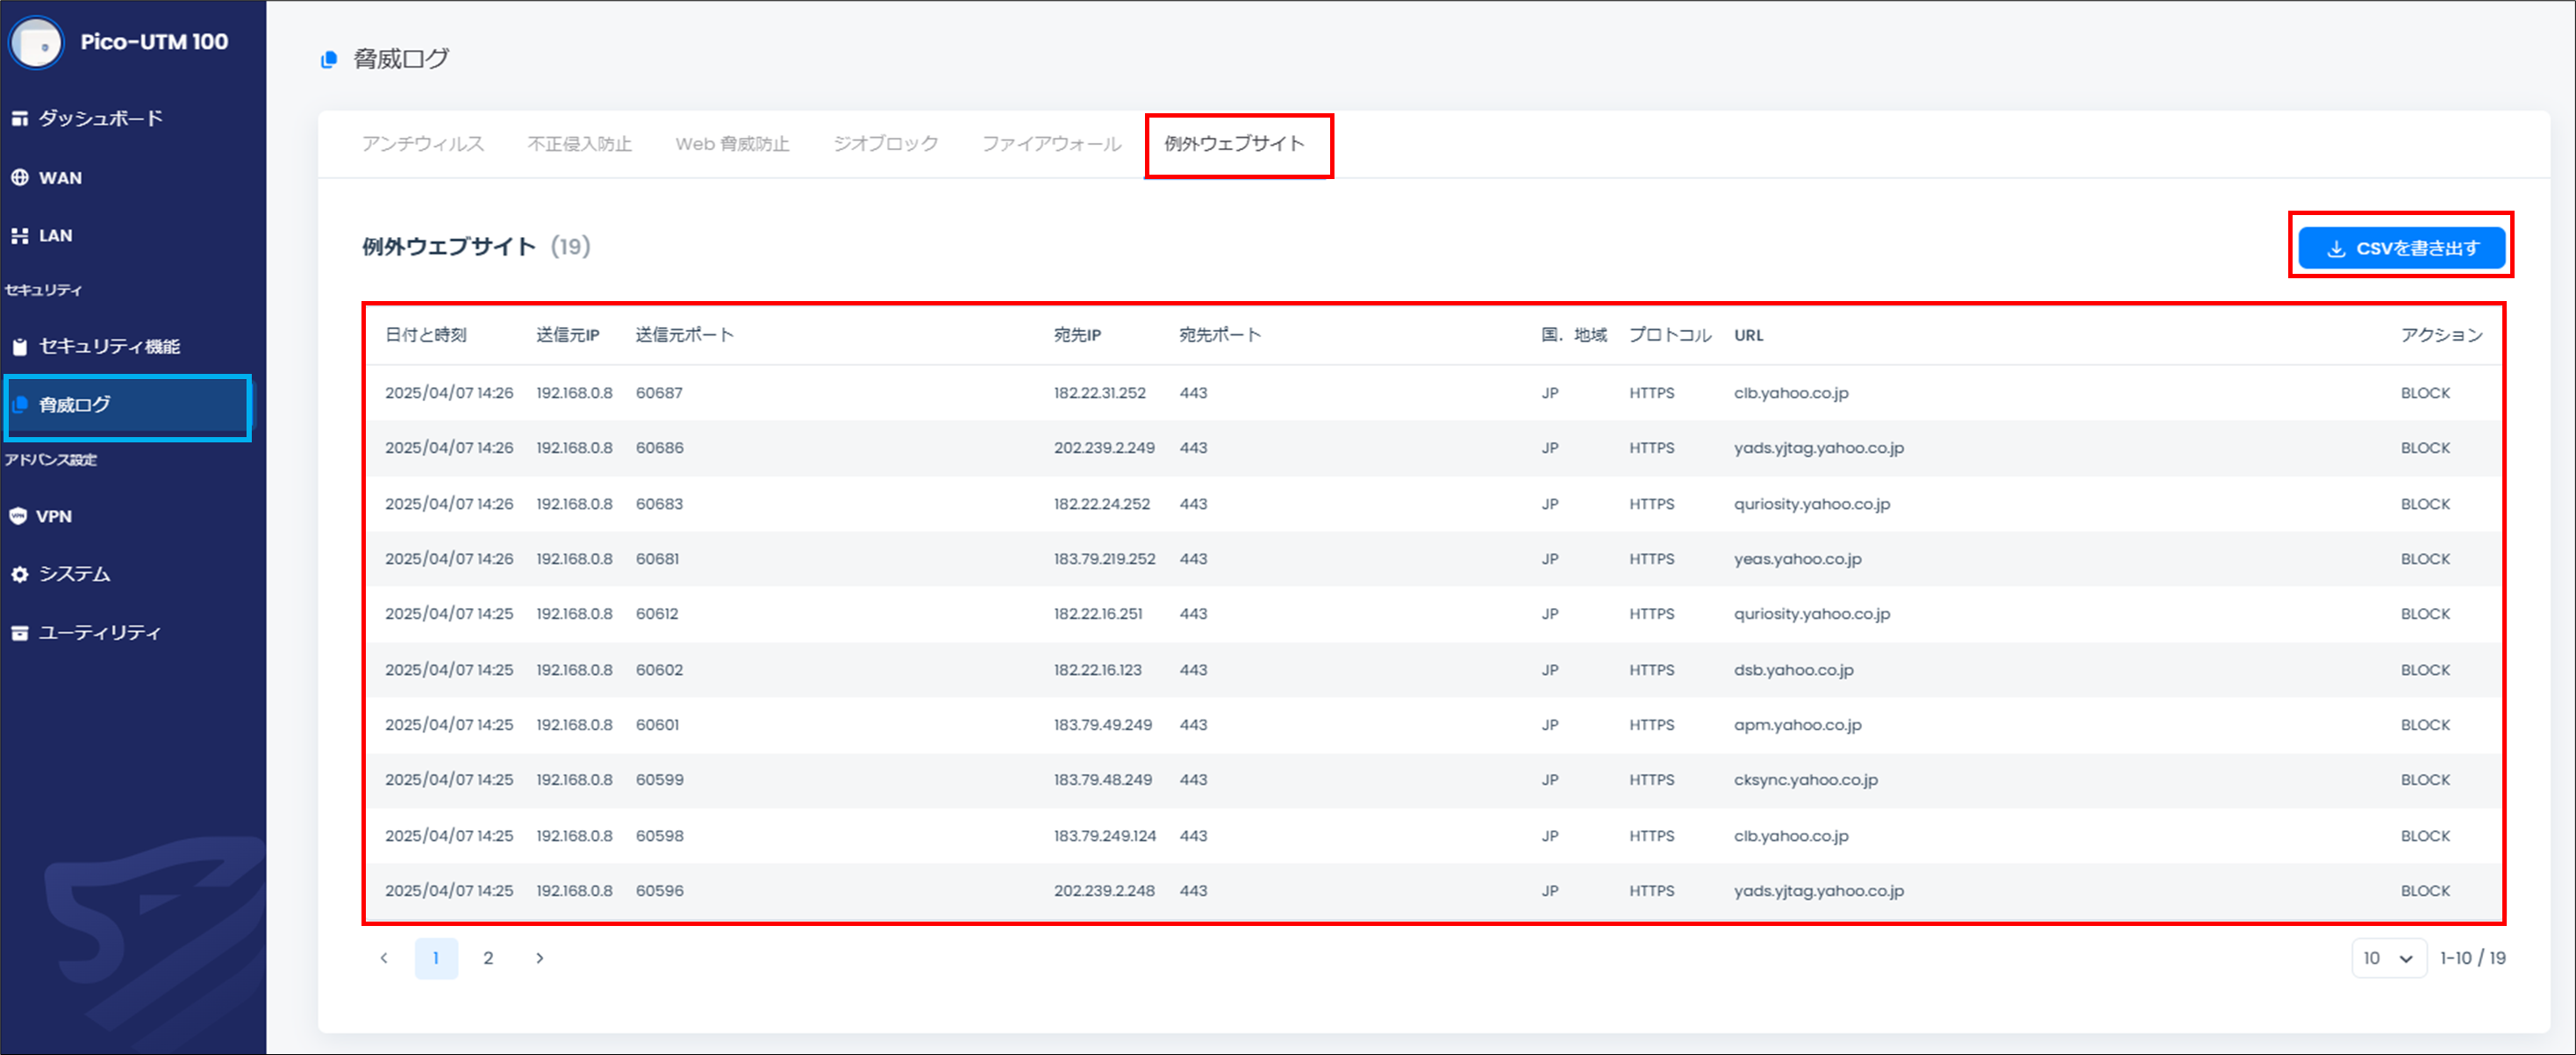Viewport: 2576px width, 1055px height.
Task: Click the Pico-UTM 100 logo icon
Action: tap(37, 42)
